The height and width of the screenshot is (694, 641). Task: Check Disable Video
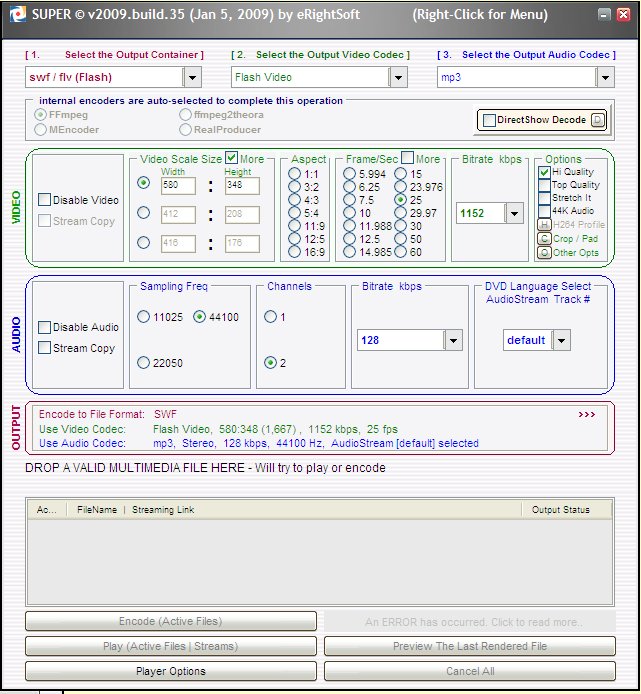click(44, 200)
